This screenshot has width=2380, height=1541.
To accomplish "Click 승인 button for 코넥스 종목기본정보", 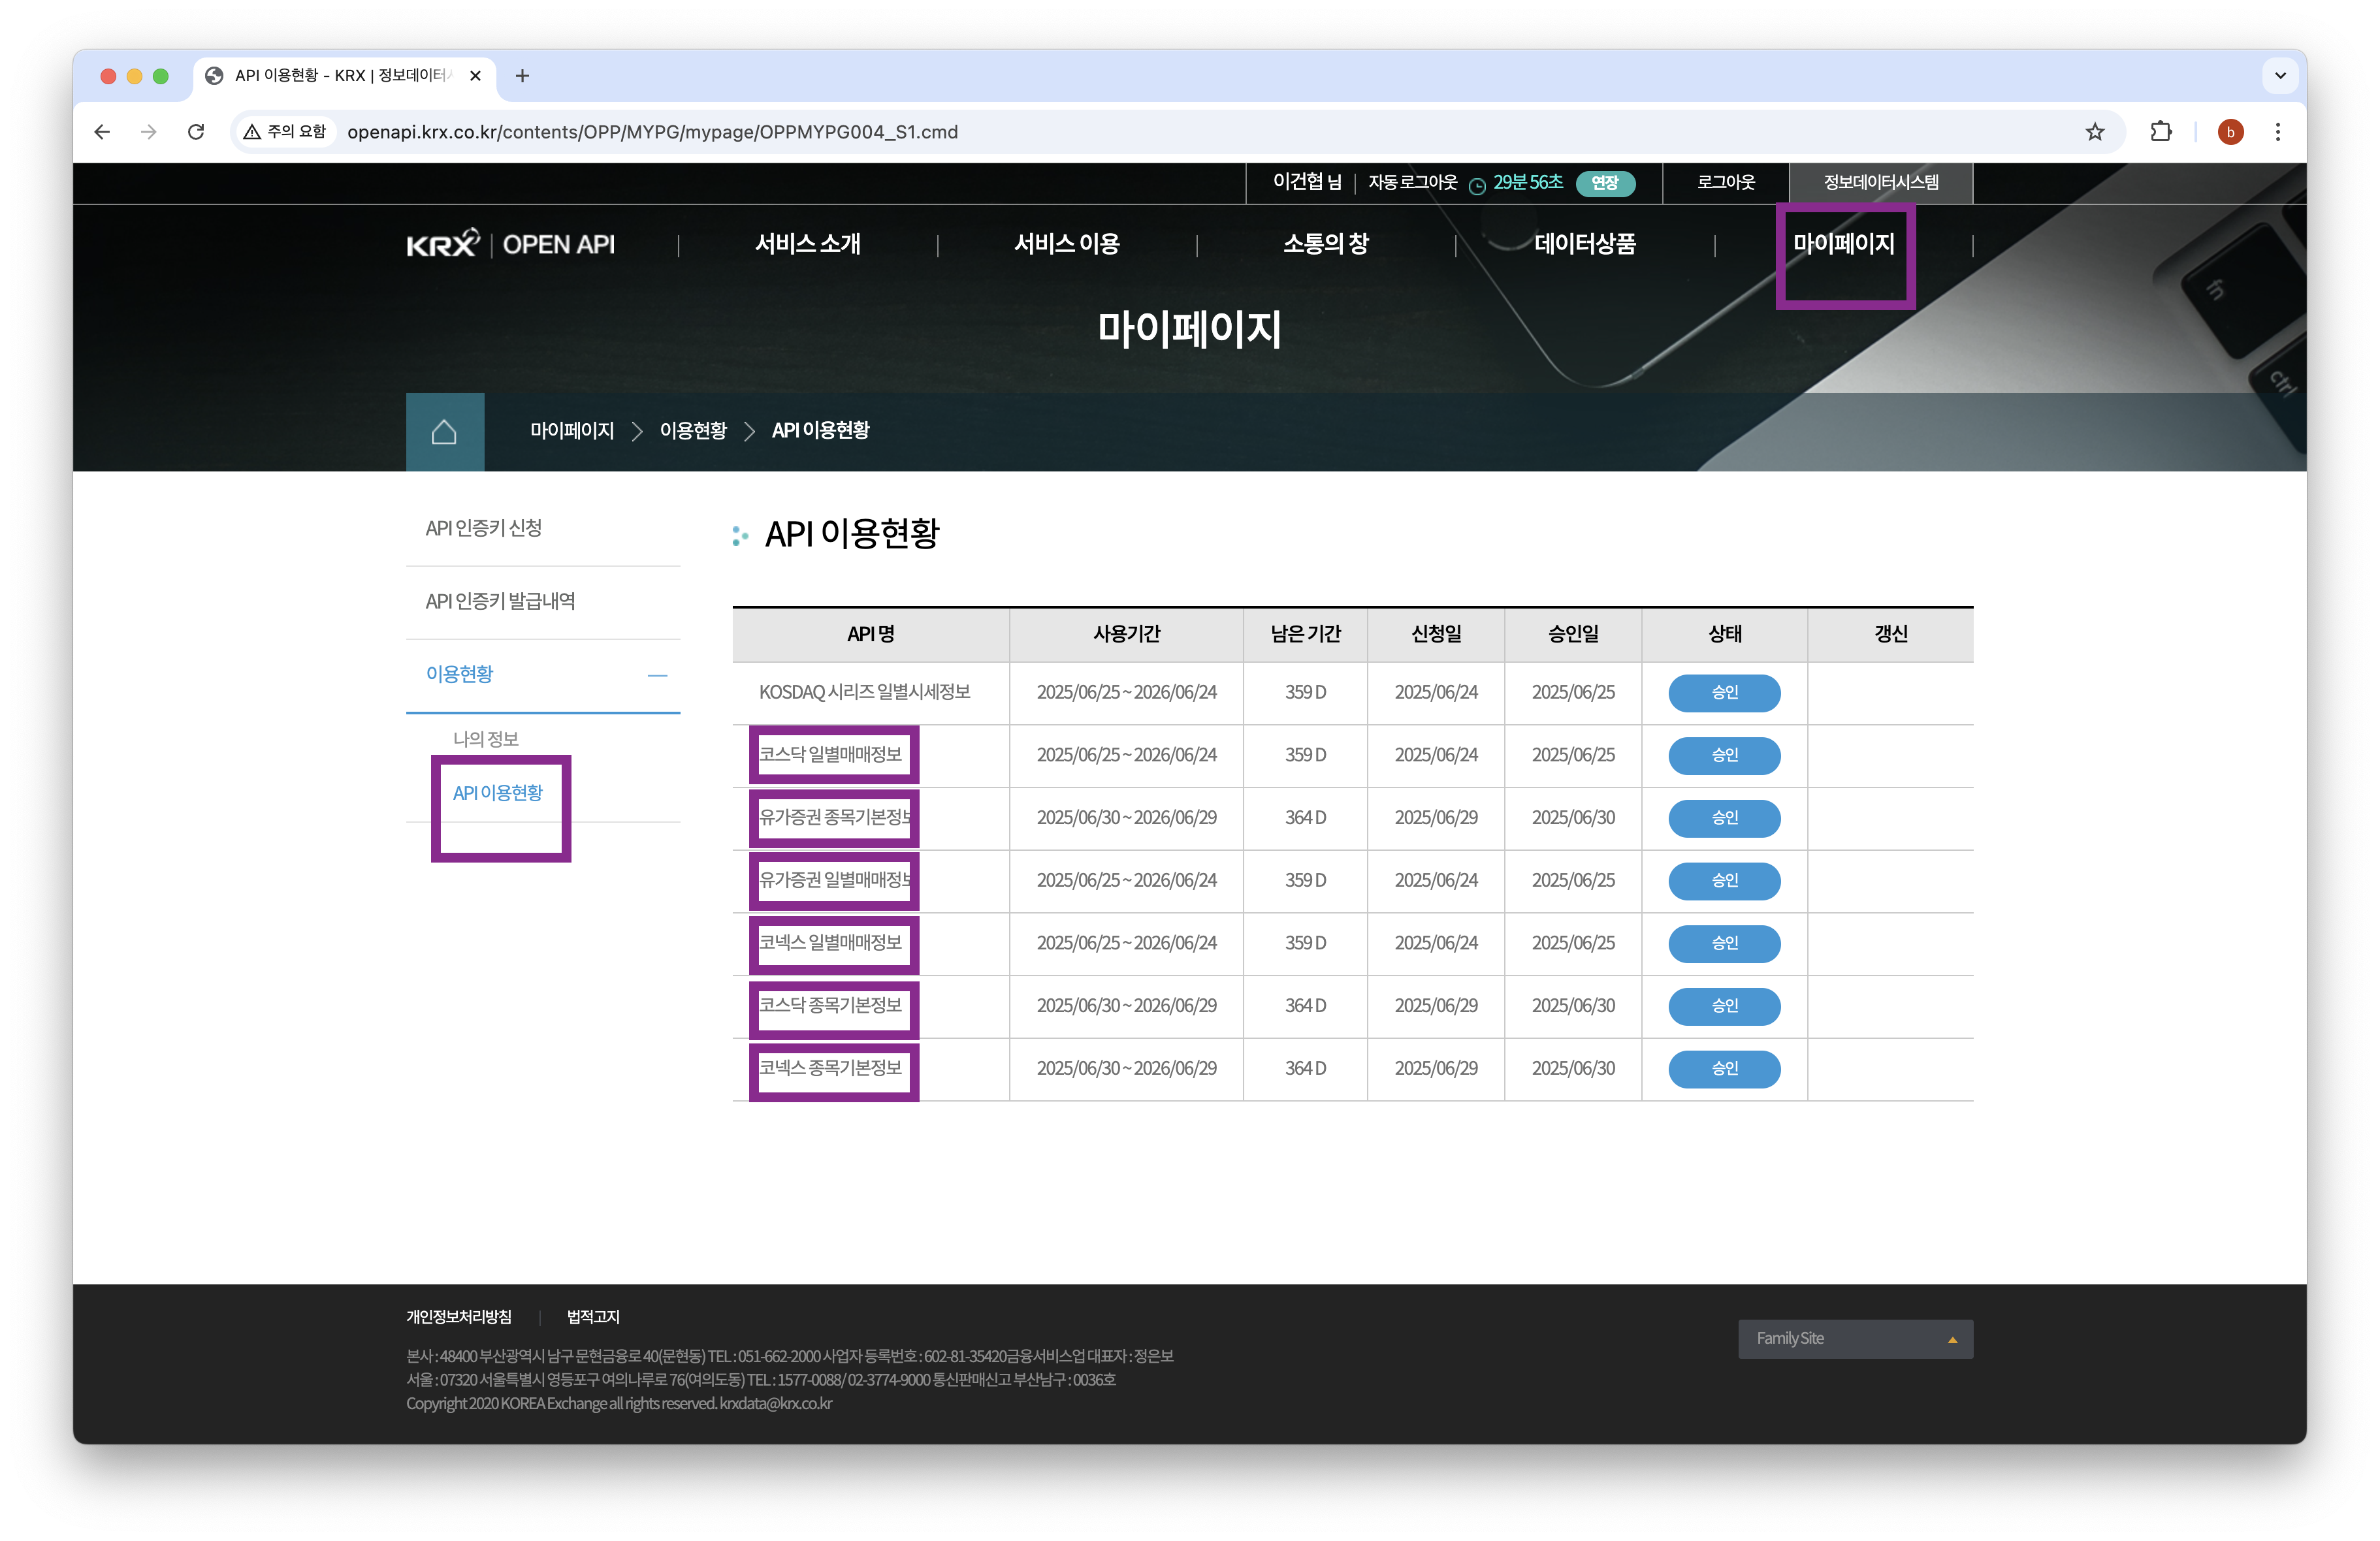I will (1724, 1069).
